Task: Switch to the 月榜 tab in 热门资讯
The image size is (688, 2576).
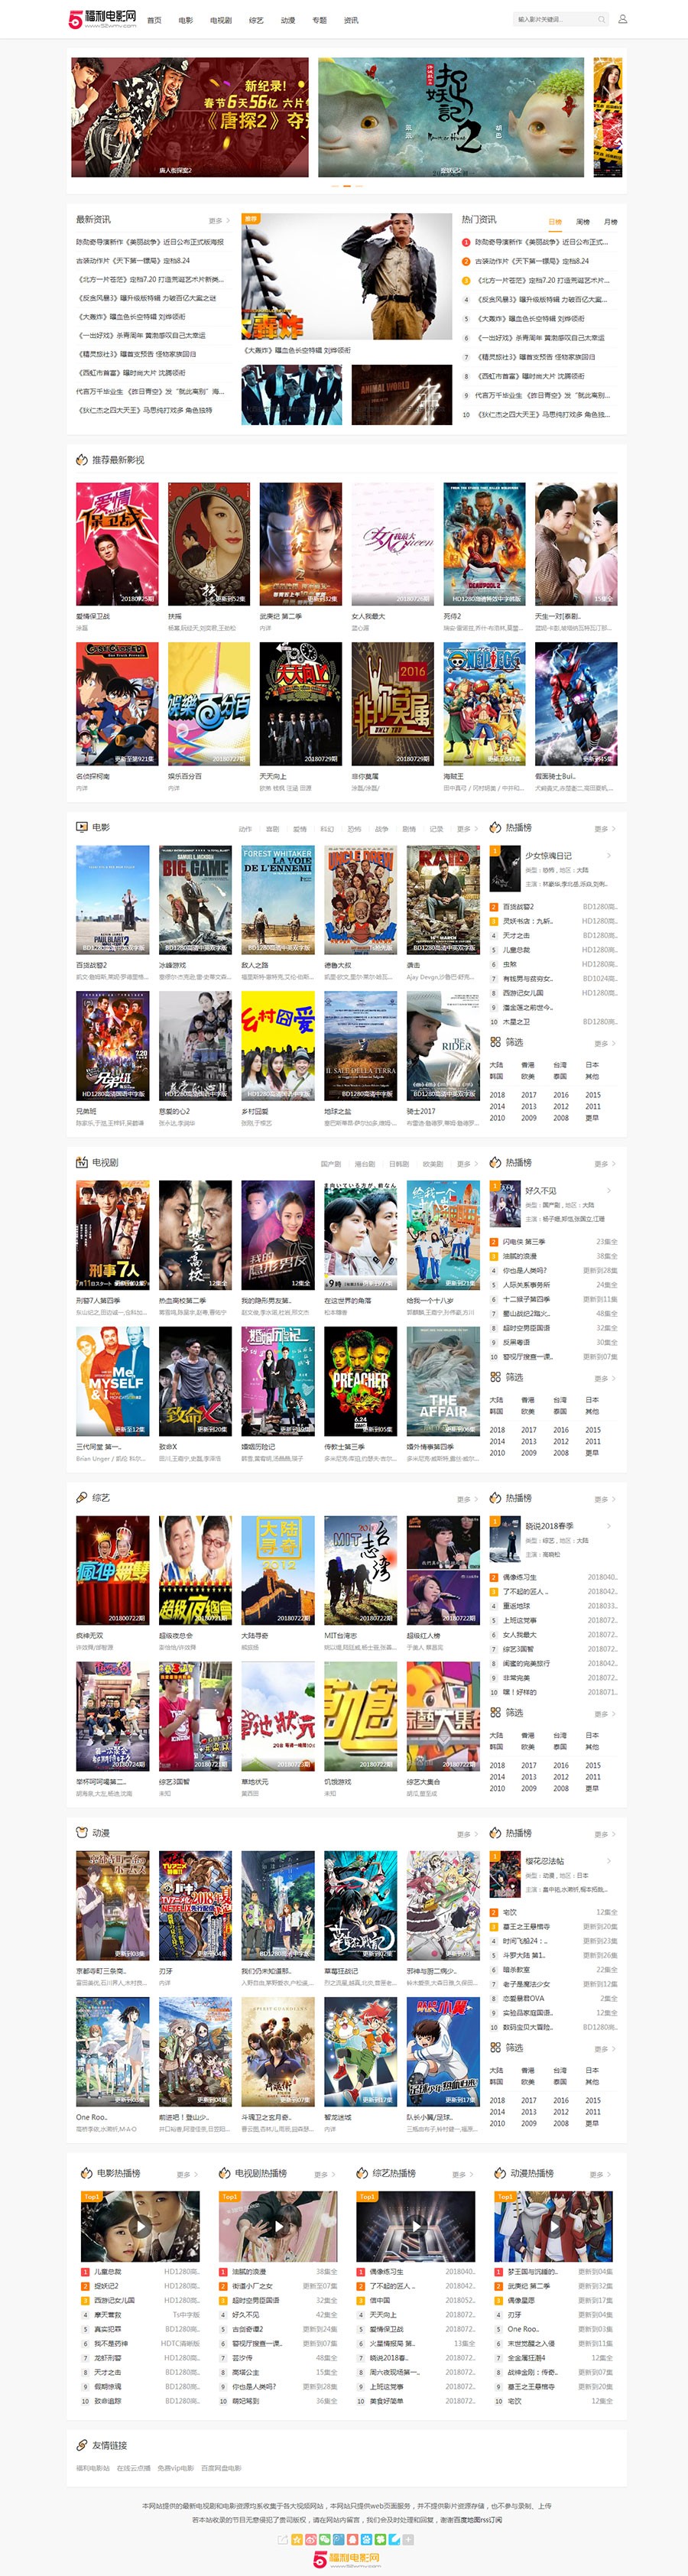Action: 610,221
